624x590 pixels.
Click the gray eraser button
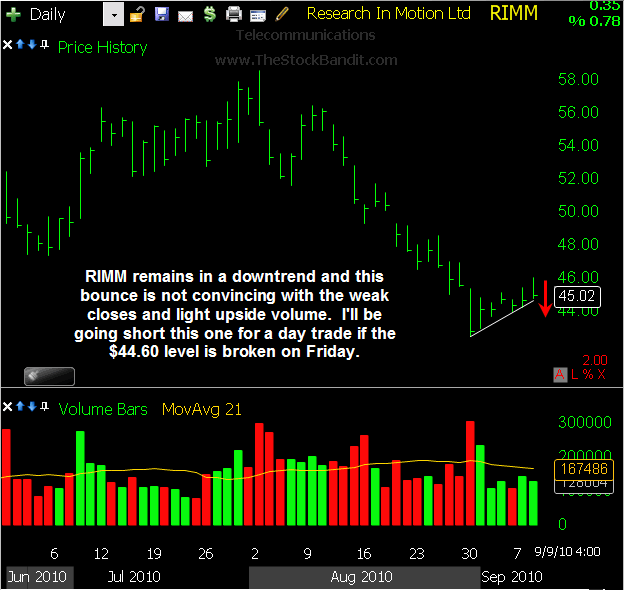pyautogui.click(x=49, y=376)
